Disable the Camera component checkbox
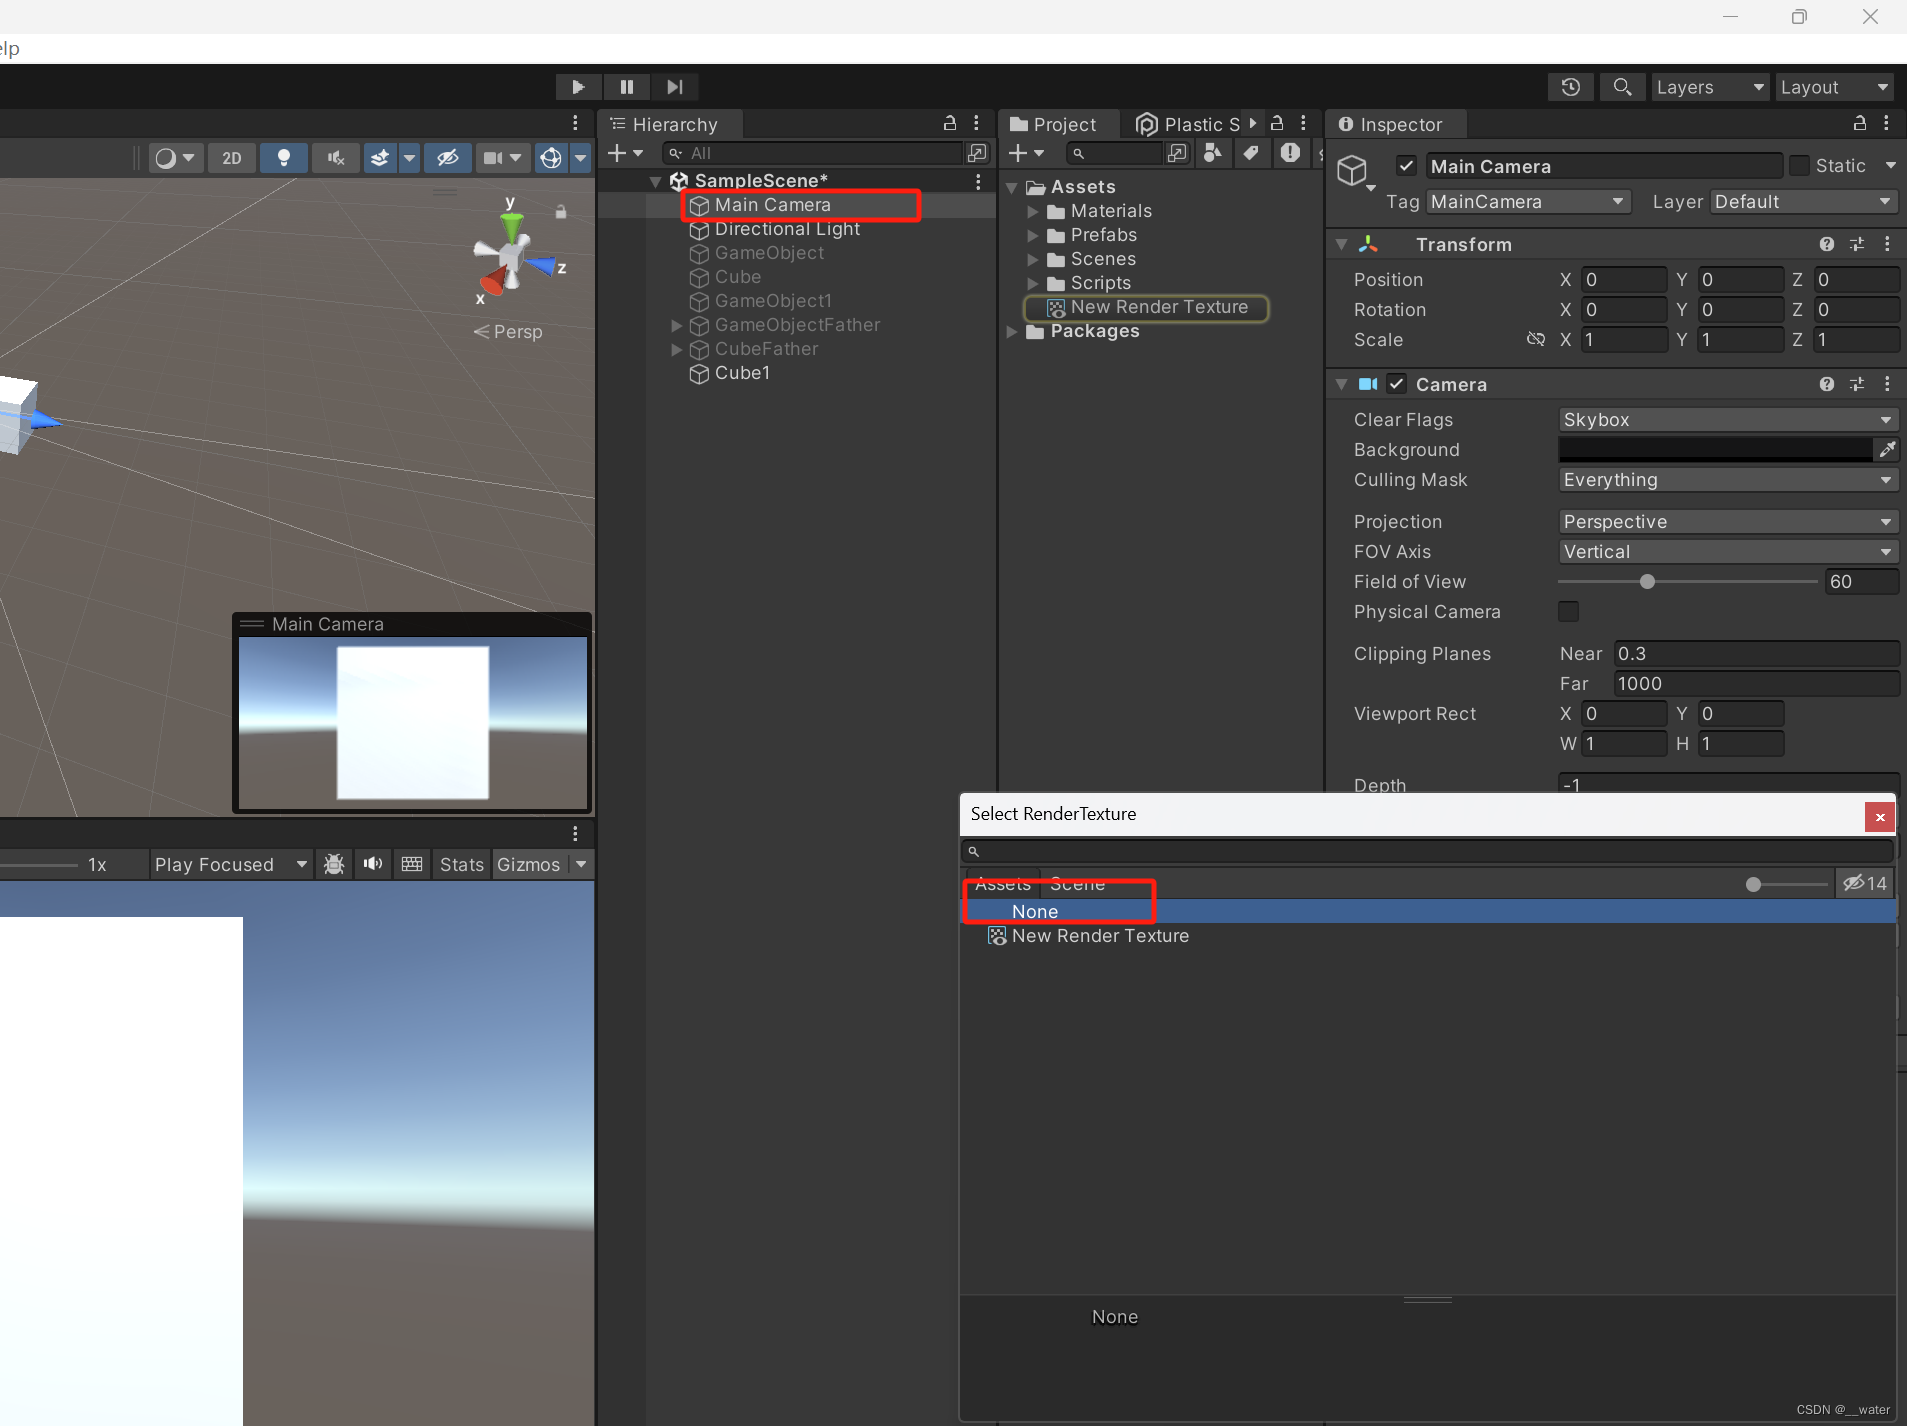 pyautogui.click(x=1396, y=384)
